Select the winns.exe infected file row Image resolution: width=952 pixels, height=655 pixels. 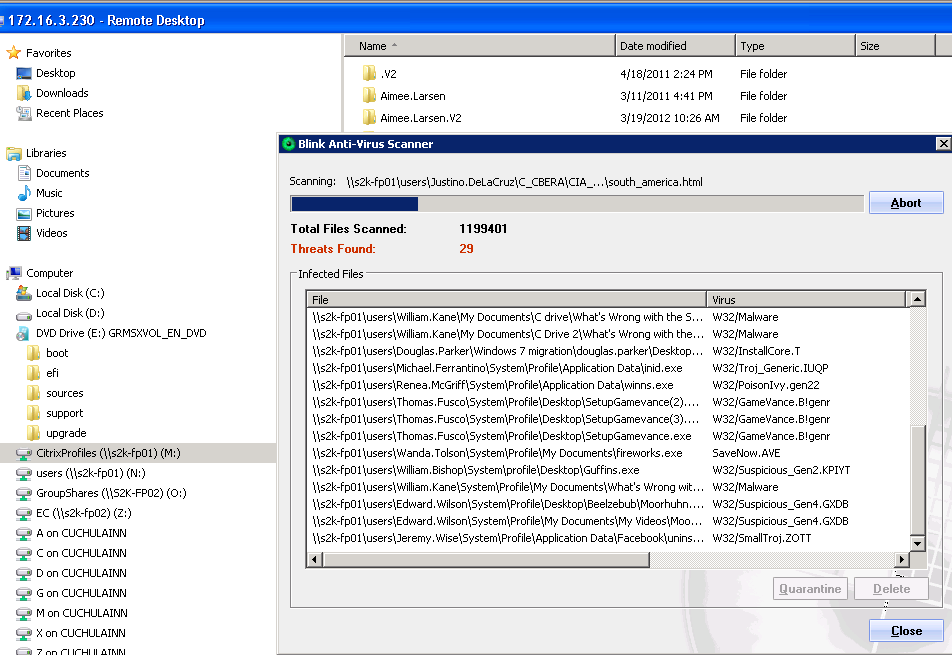[x=608, y=385]
